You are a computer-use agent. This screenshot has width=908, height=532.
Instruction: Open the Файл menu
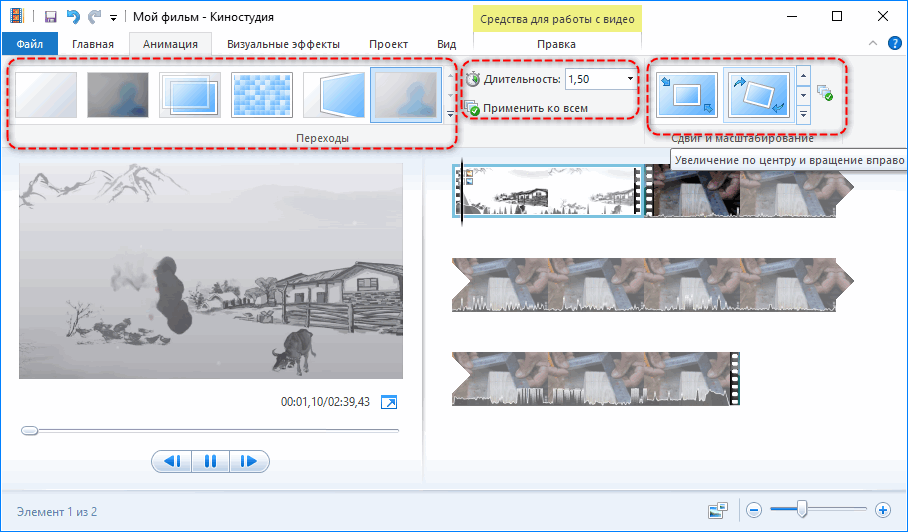point(29,44)
